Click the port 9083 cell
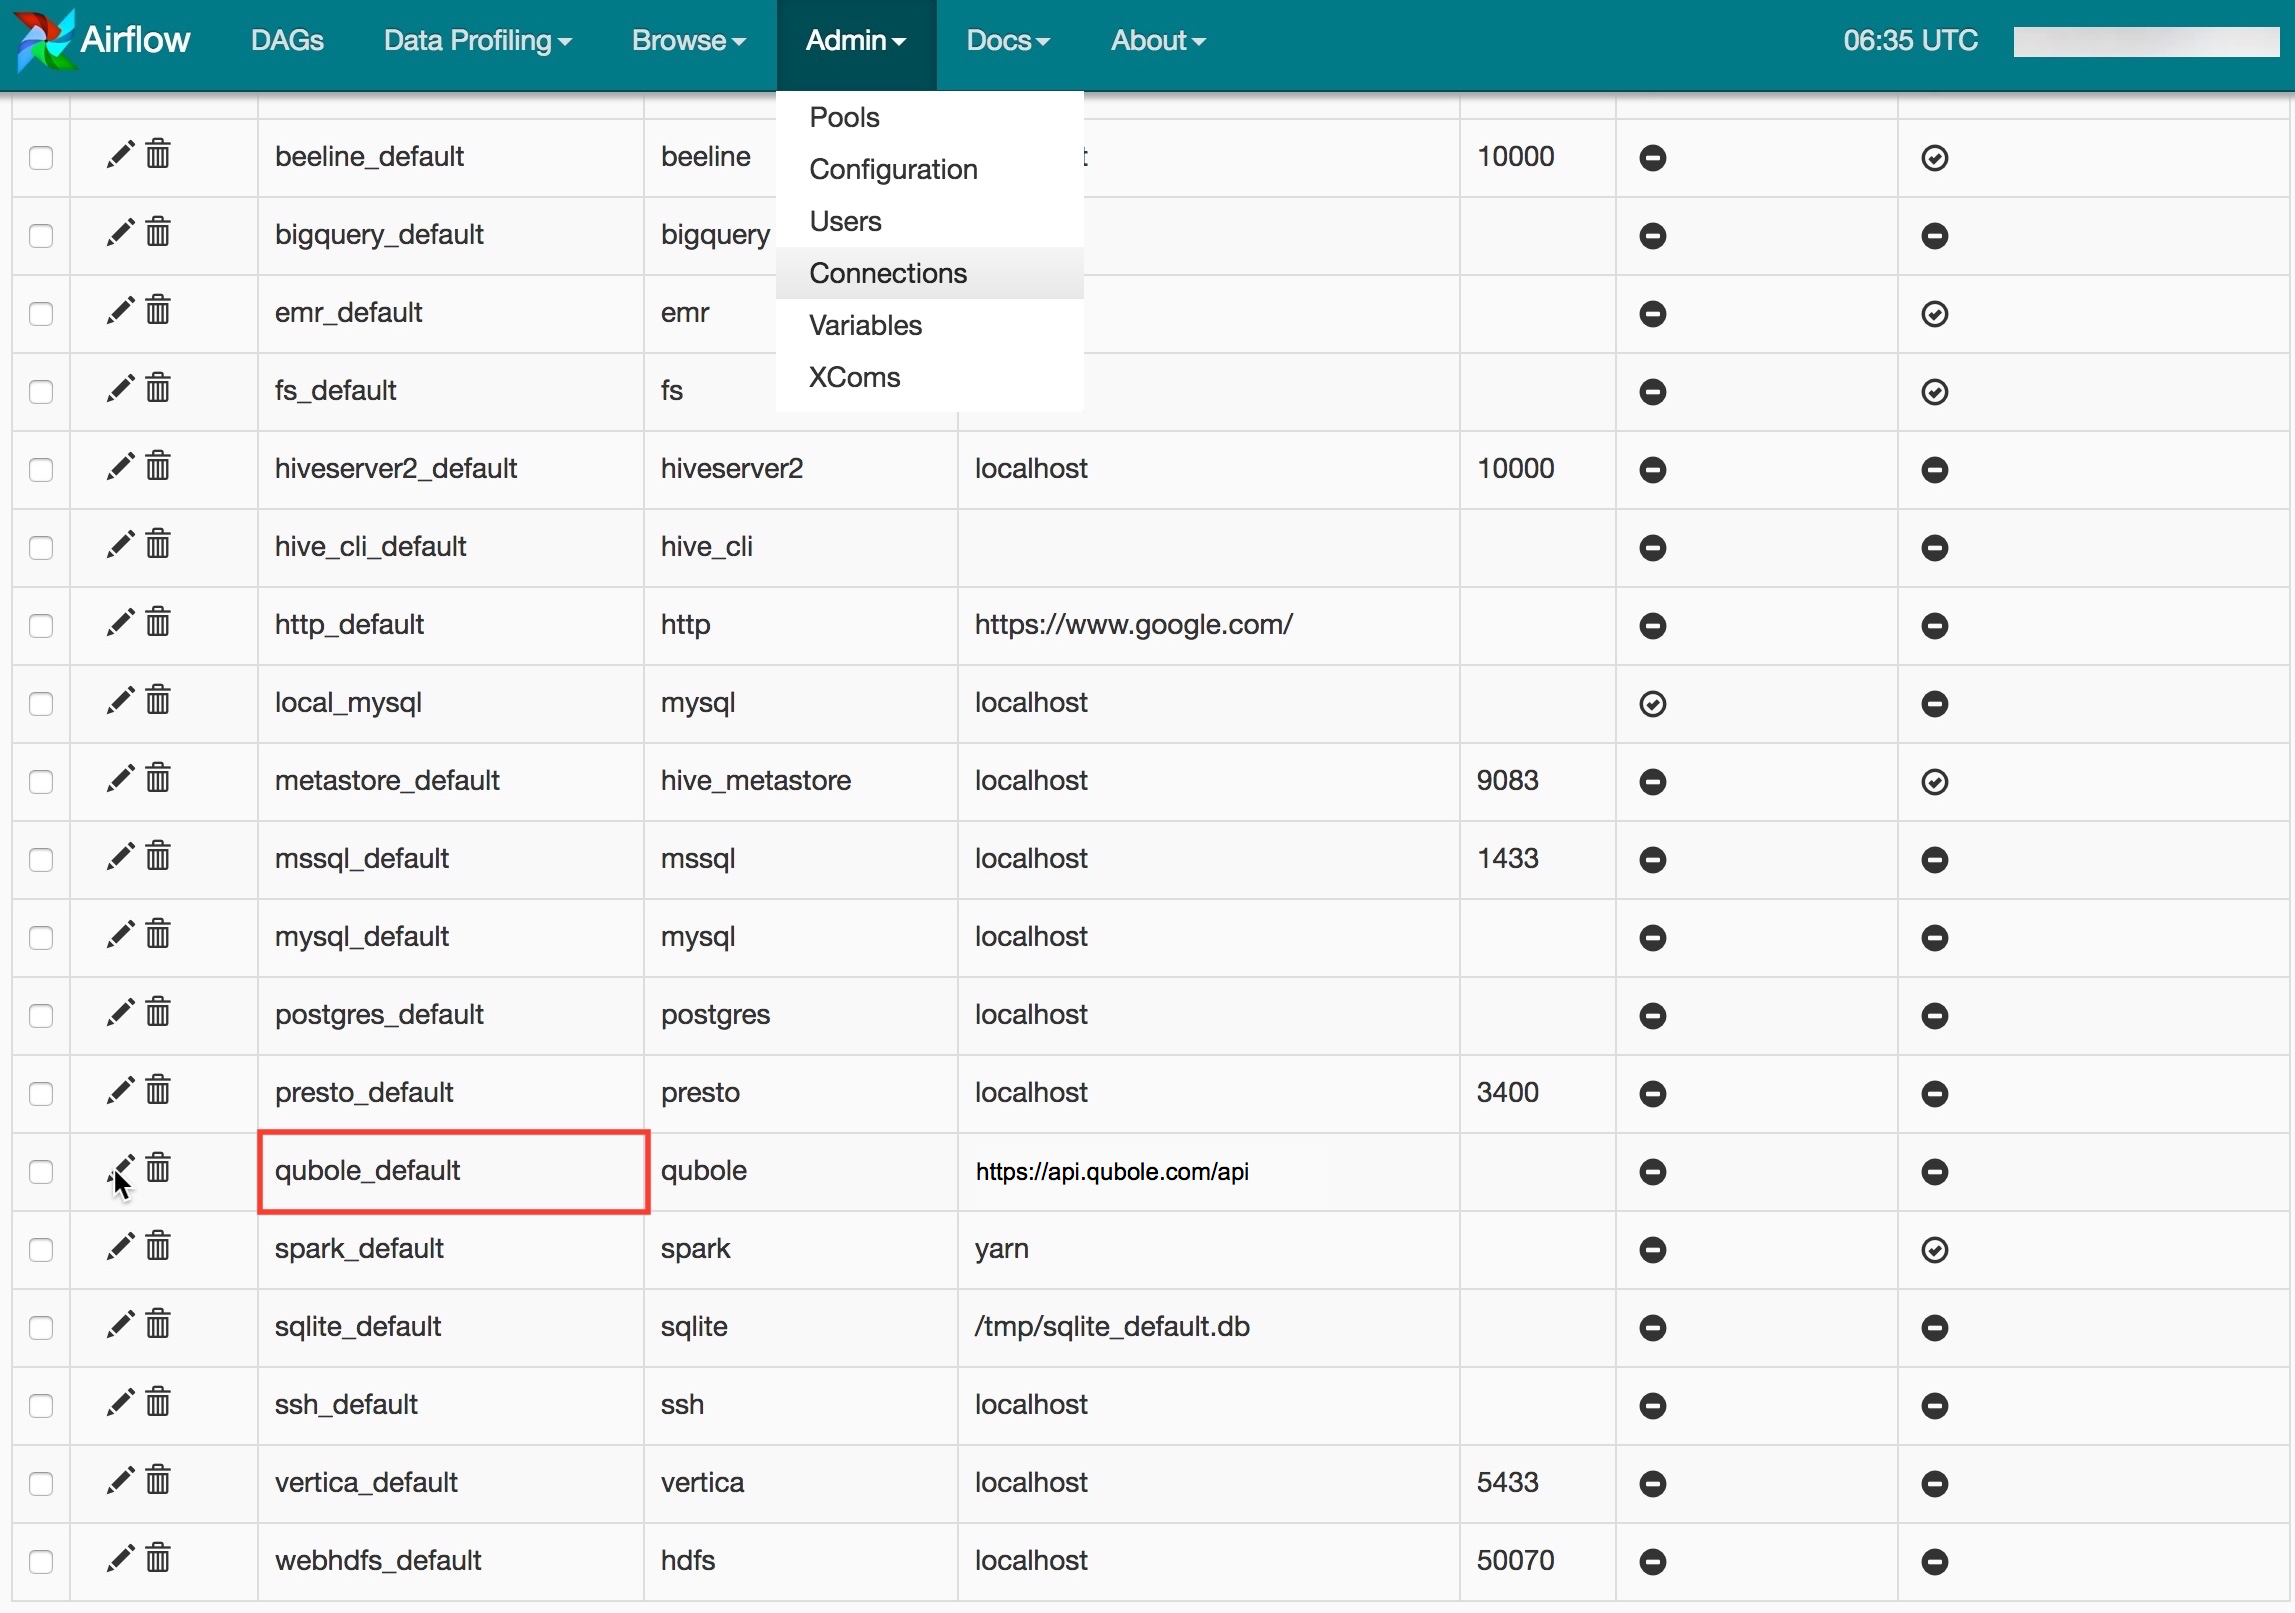Image resolution: width=2295 pixels, height=1613 pixels. 1537,781
